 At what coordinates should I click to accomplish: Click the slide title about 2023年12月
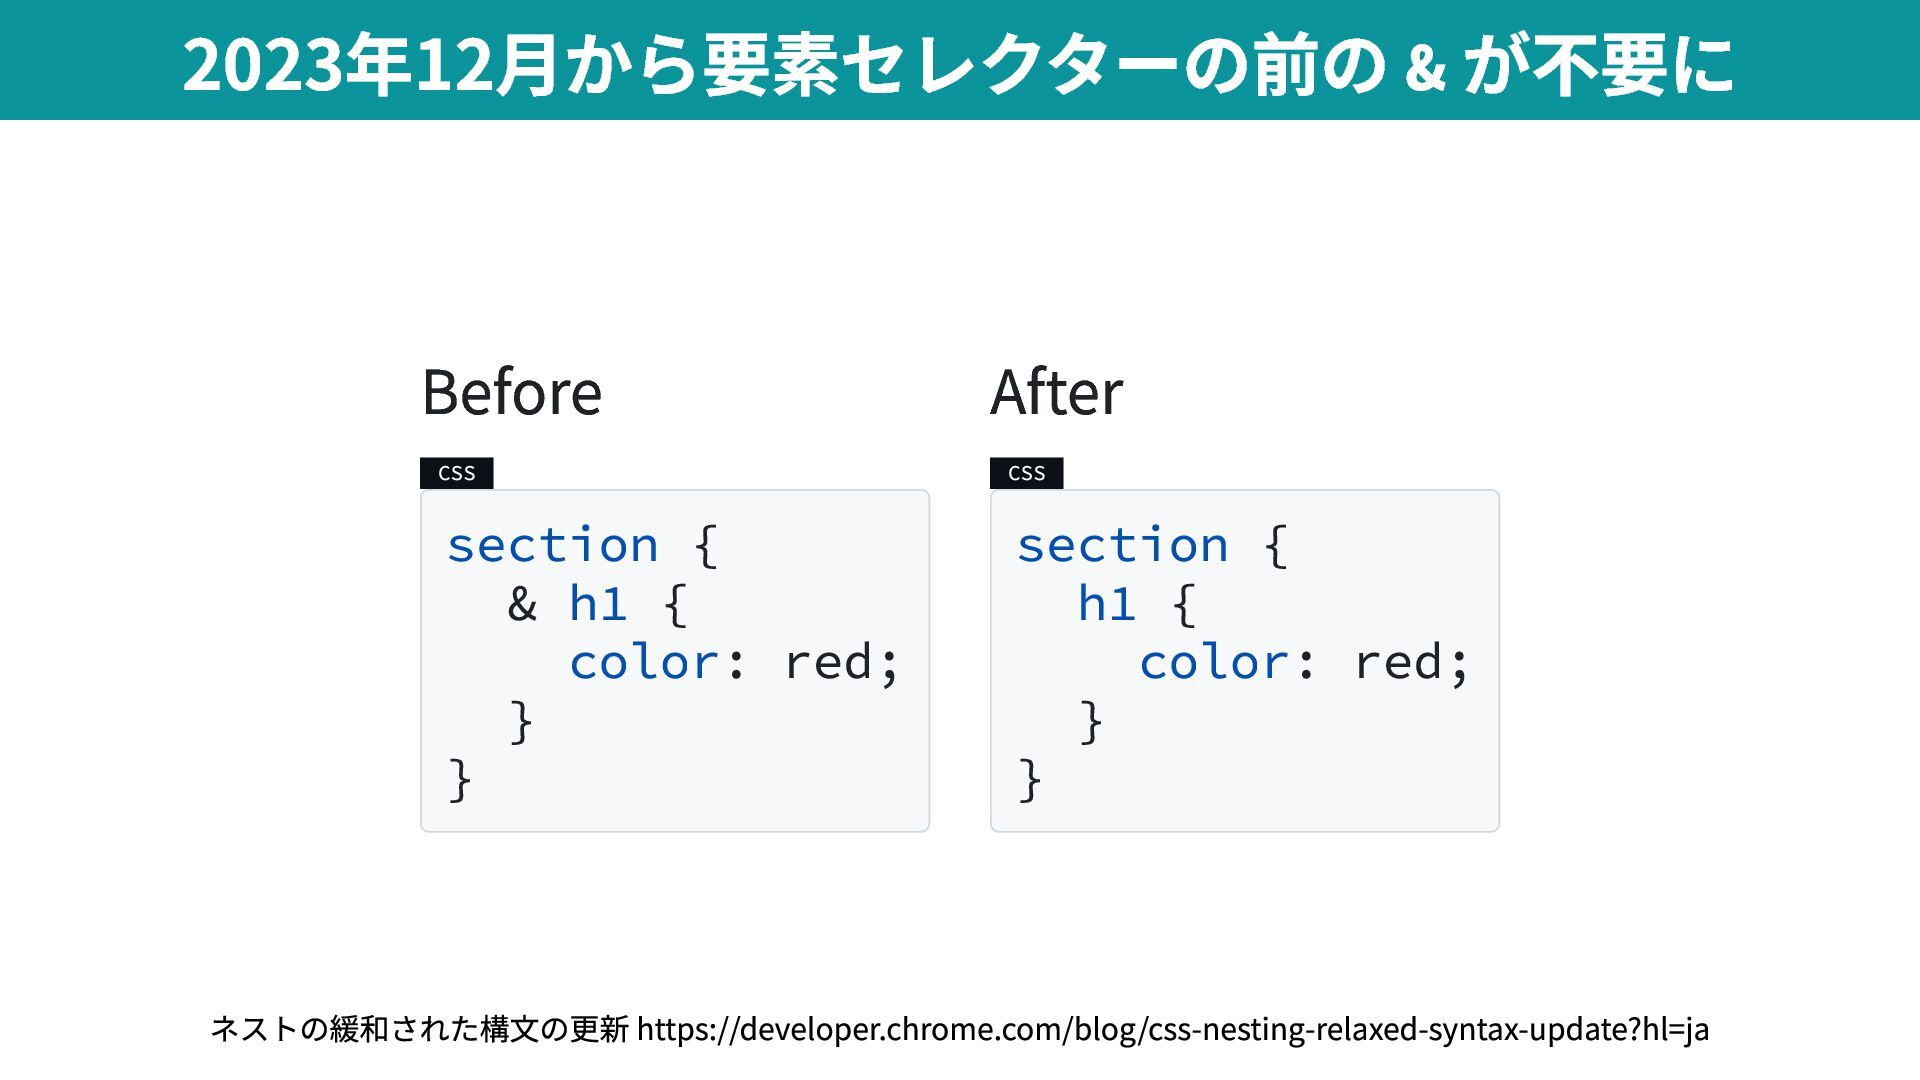coord(958,64)
